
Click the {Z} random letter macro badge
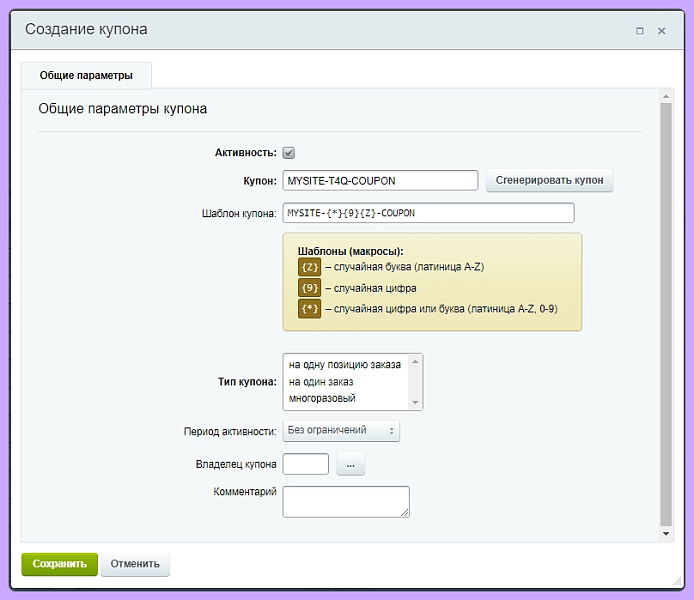(x=309, y=267)
